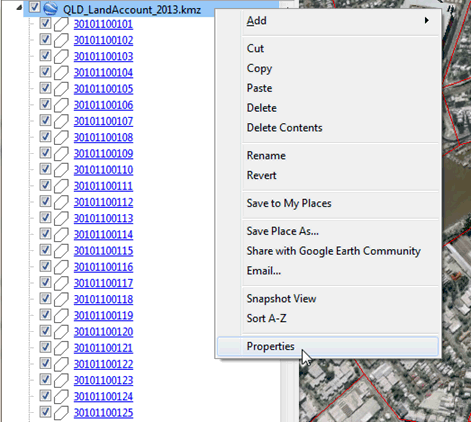
Task: Click polygon icon next to 30101100110
Action: pyautogui.click(x=61, y=170)
